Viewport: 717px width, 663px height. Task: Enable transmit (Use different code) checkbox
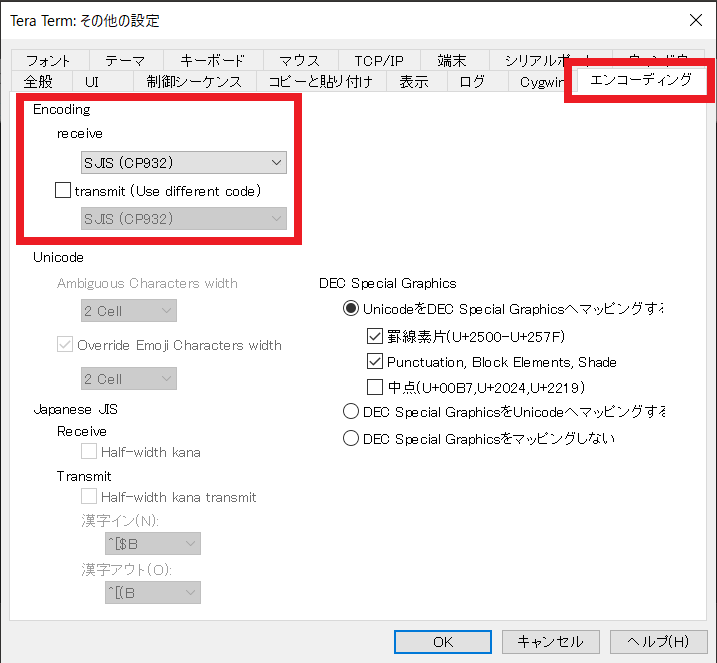(x=64, y=190)
